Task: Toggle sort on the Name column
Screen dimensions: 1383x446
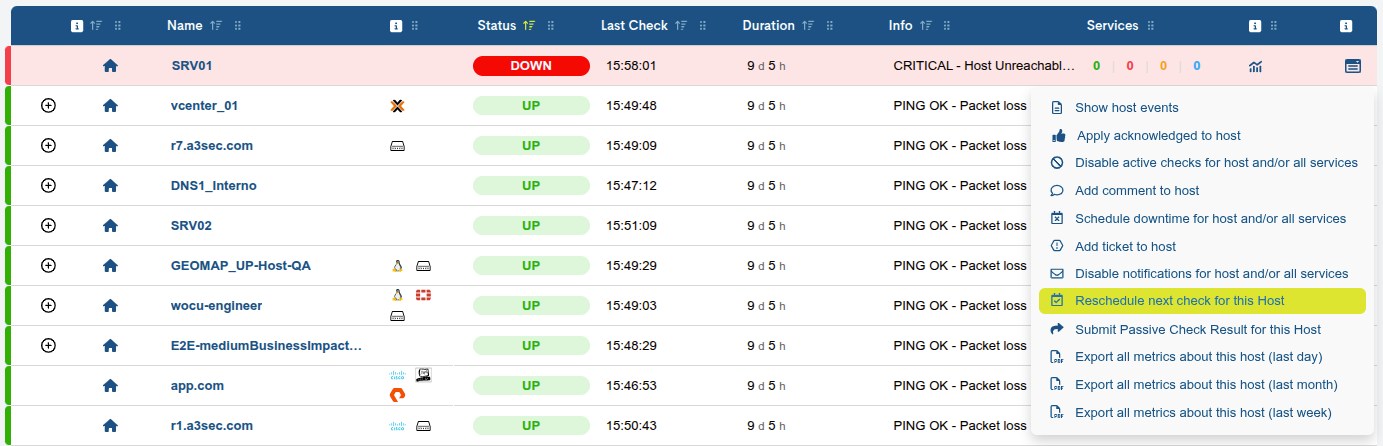Action: (x=215, y=26)
